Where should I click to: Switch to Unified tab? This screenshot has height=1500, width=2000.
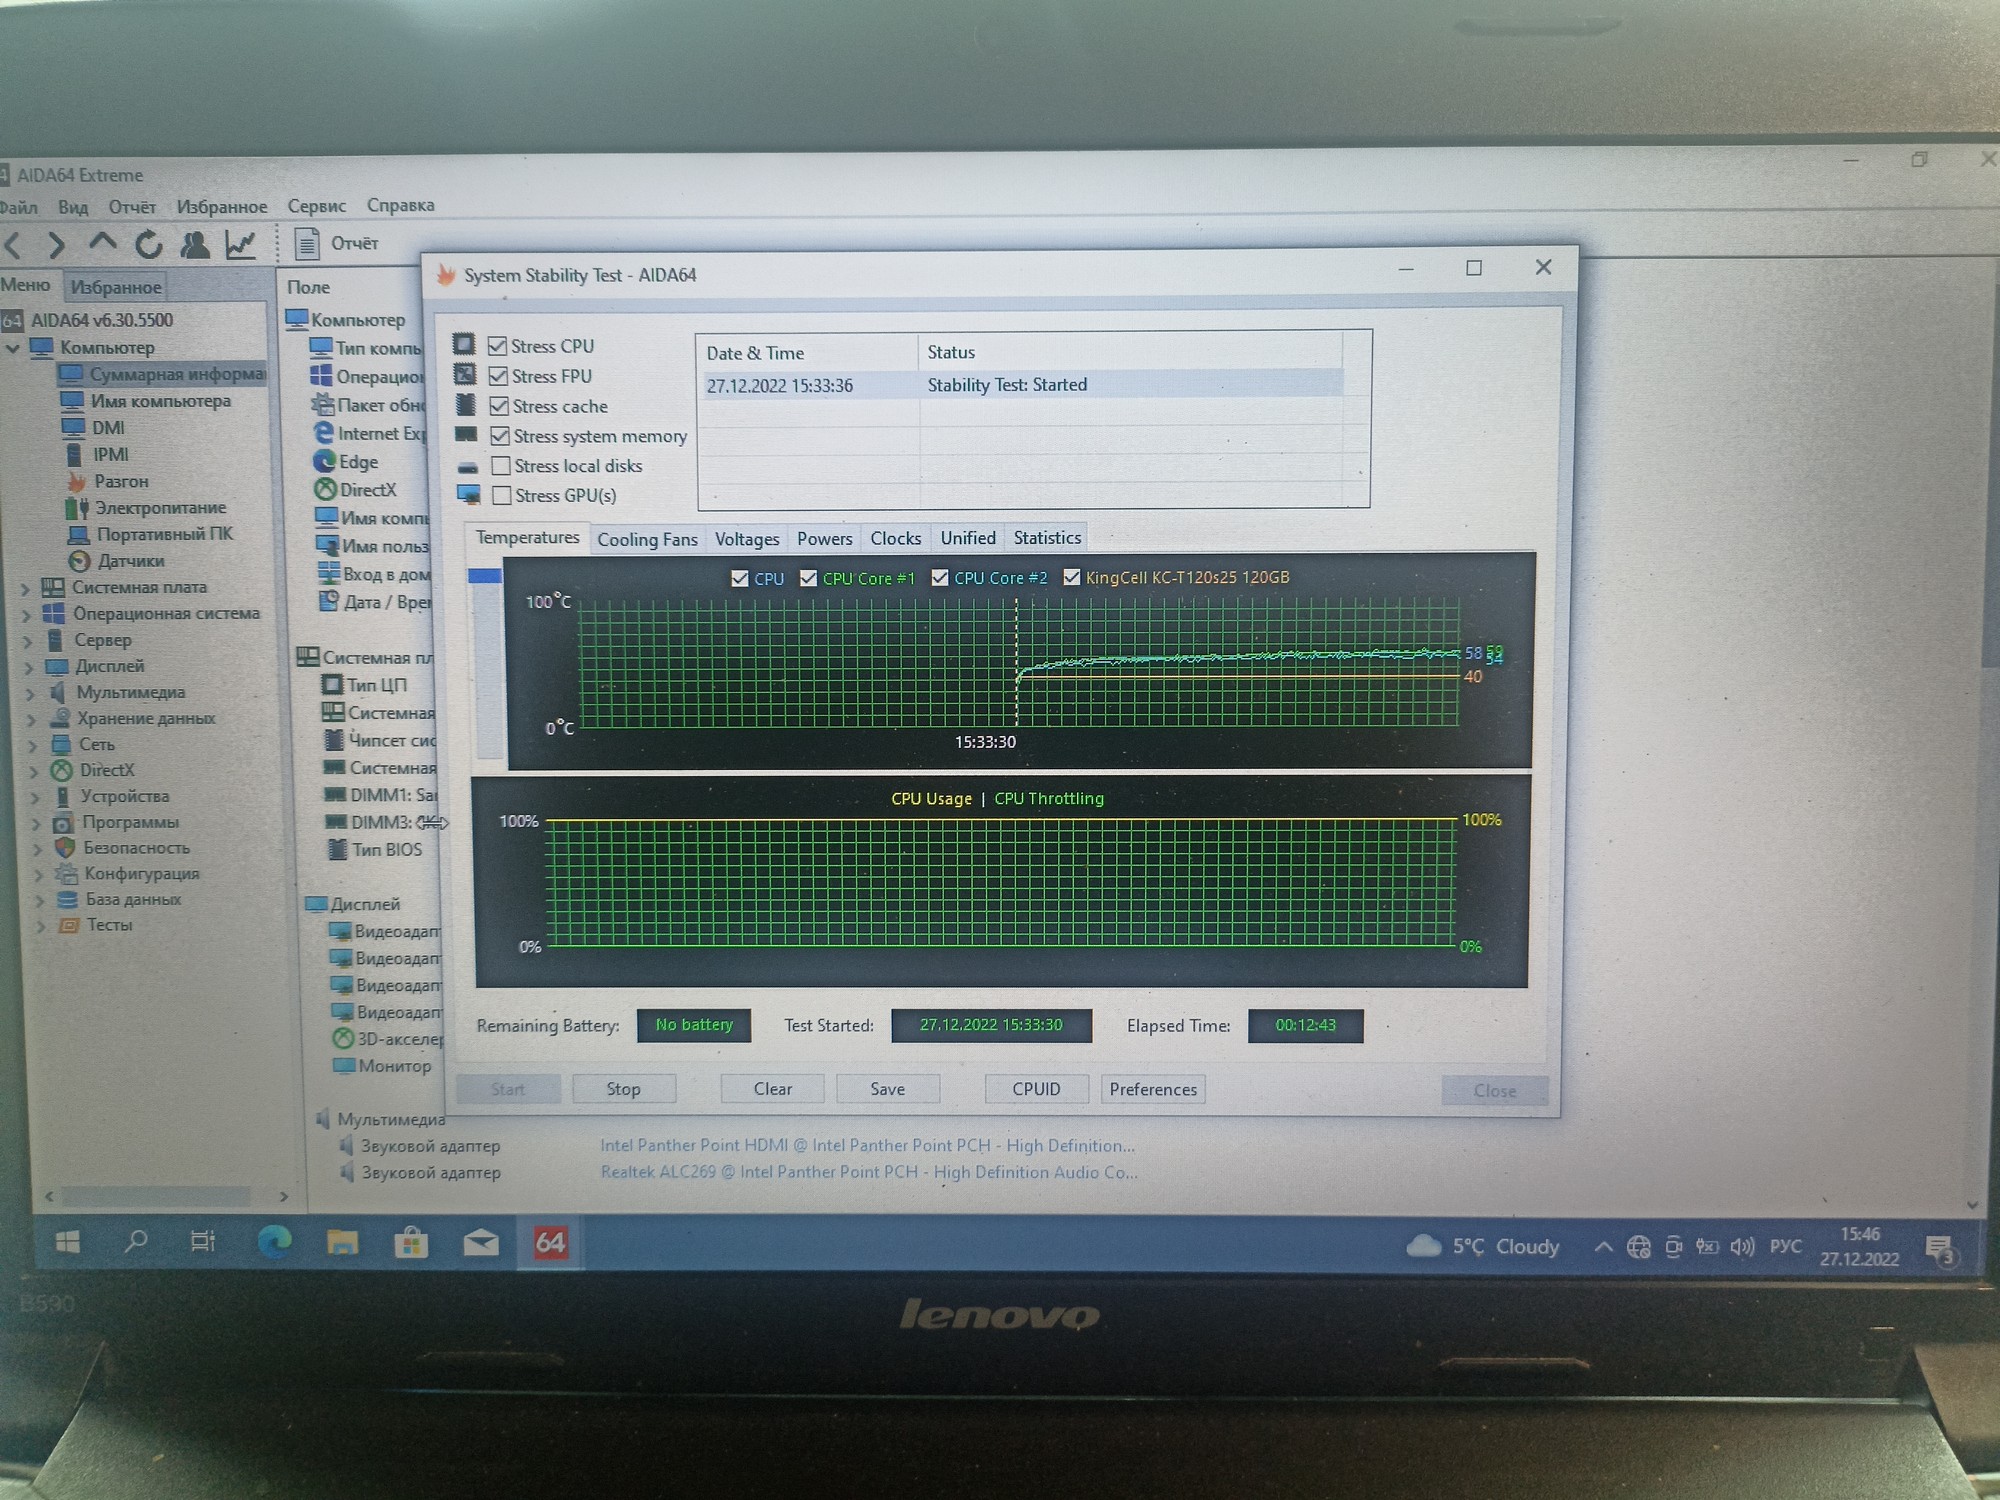tap(968, 538)
